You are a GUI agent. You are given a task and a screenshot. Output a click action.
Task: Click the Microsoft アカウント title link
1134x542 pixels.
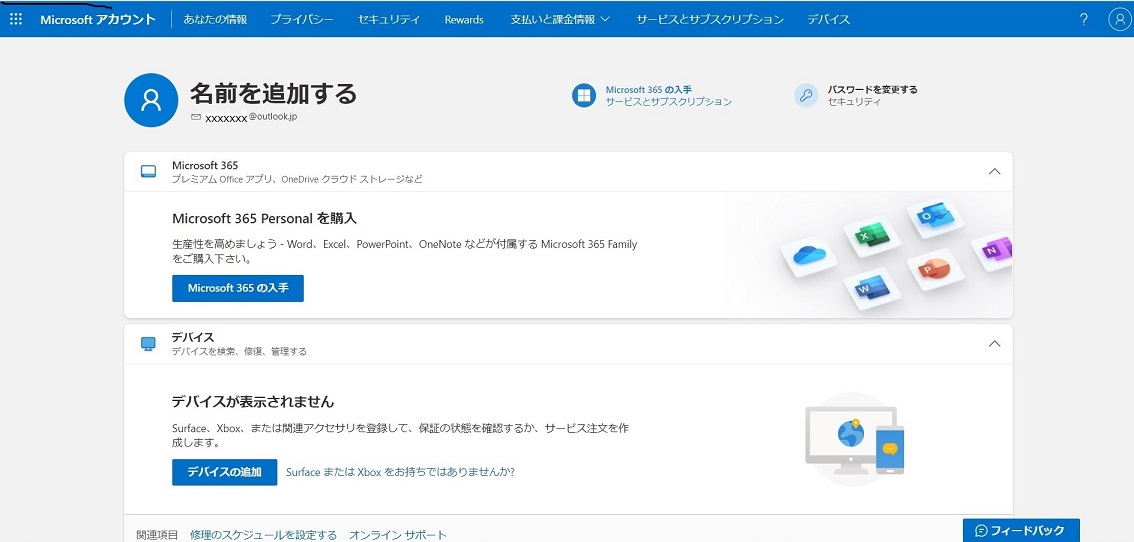point(98,20)
